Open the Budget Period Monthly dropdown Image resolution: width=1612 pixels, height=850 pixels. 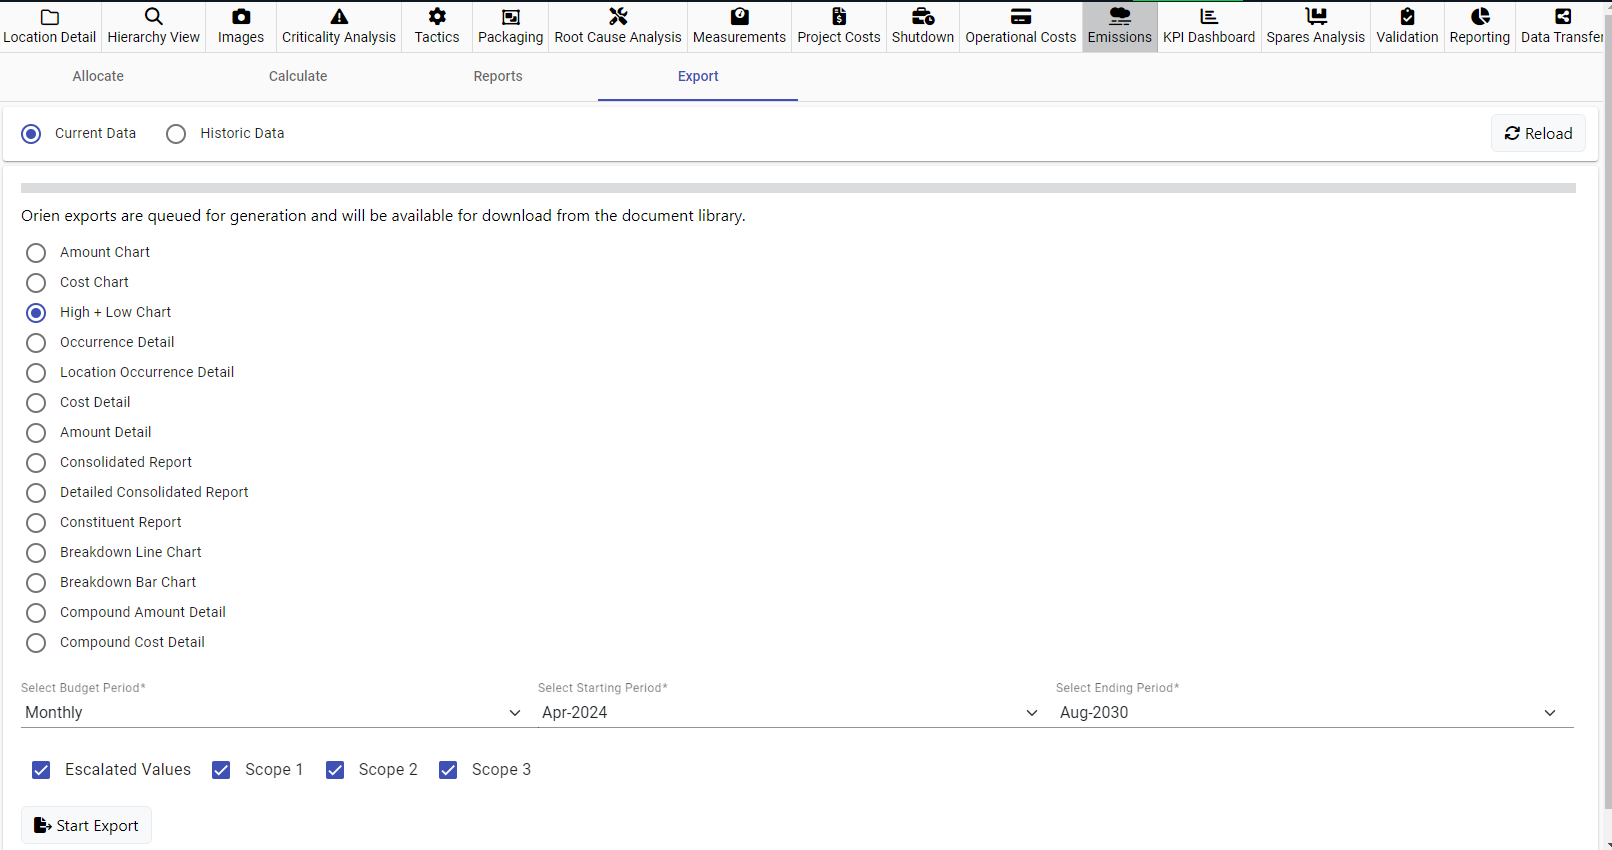272,712
